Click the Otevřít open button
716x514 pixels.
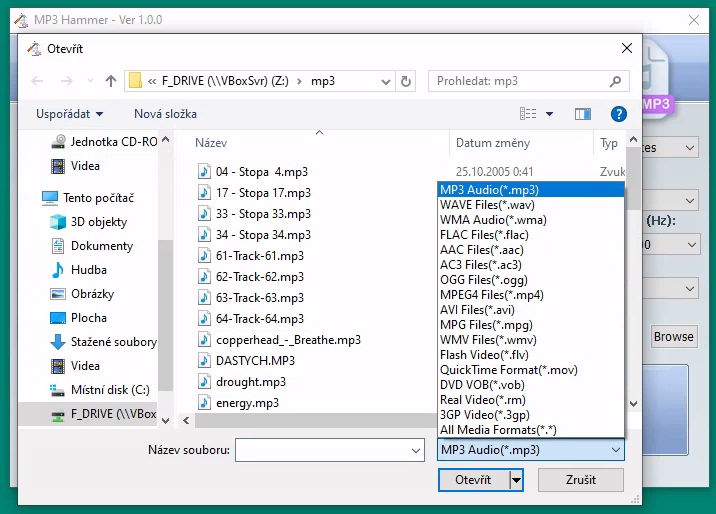tap(473, 480)
